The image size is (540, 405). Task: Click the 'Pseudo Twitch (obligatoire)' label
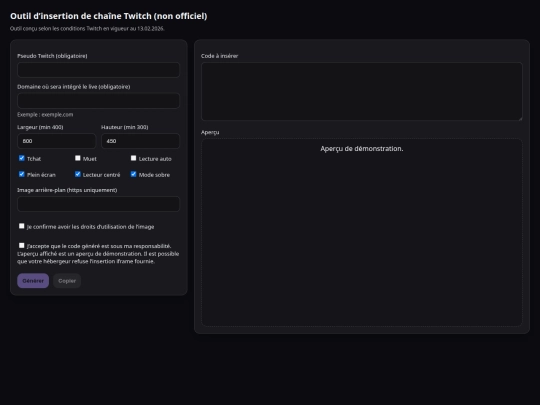[x=52, y=56]
